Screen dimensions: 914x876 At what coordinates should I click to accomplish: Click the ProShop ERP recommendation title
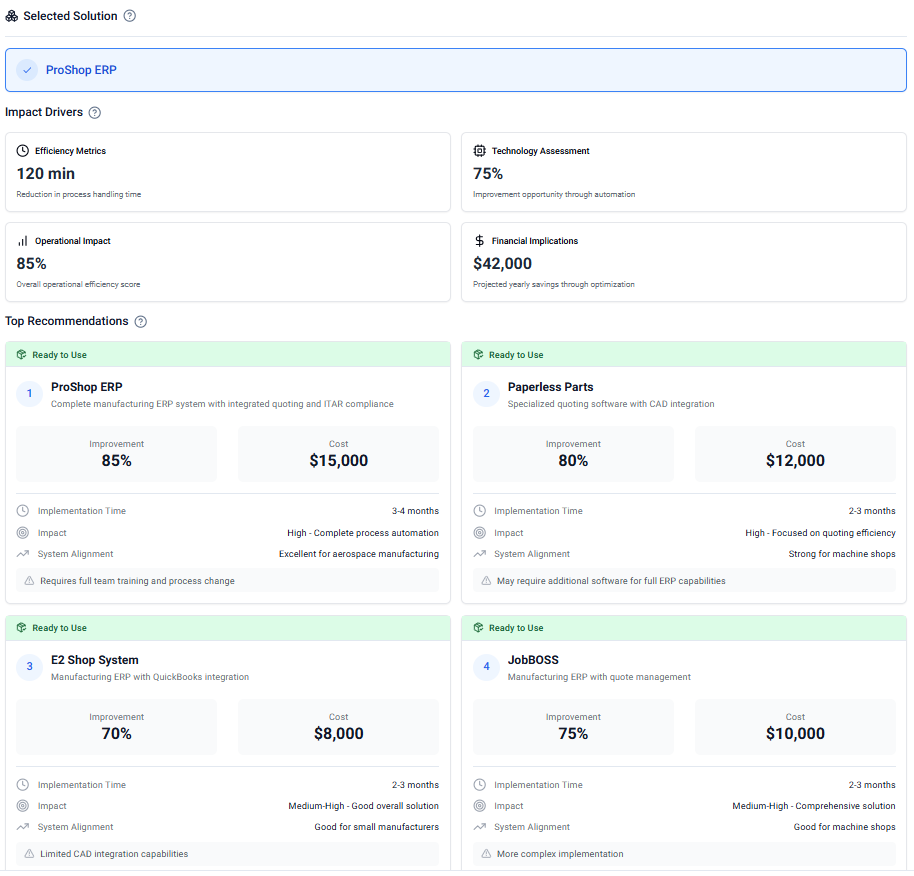tap(86, 387)
